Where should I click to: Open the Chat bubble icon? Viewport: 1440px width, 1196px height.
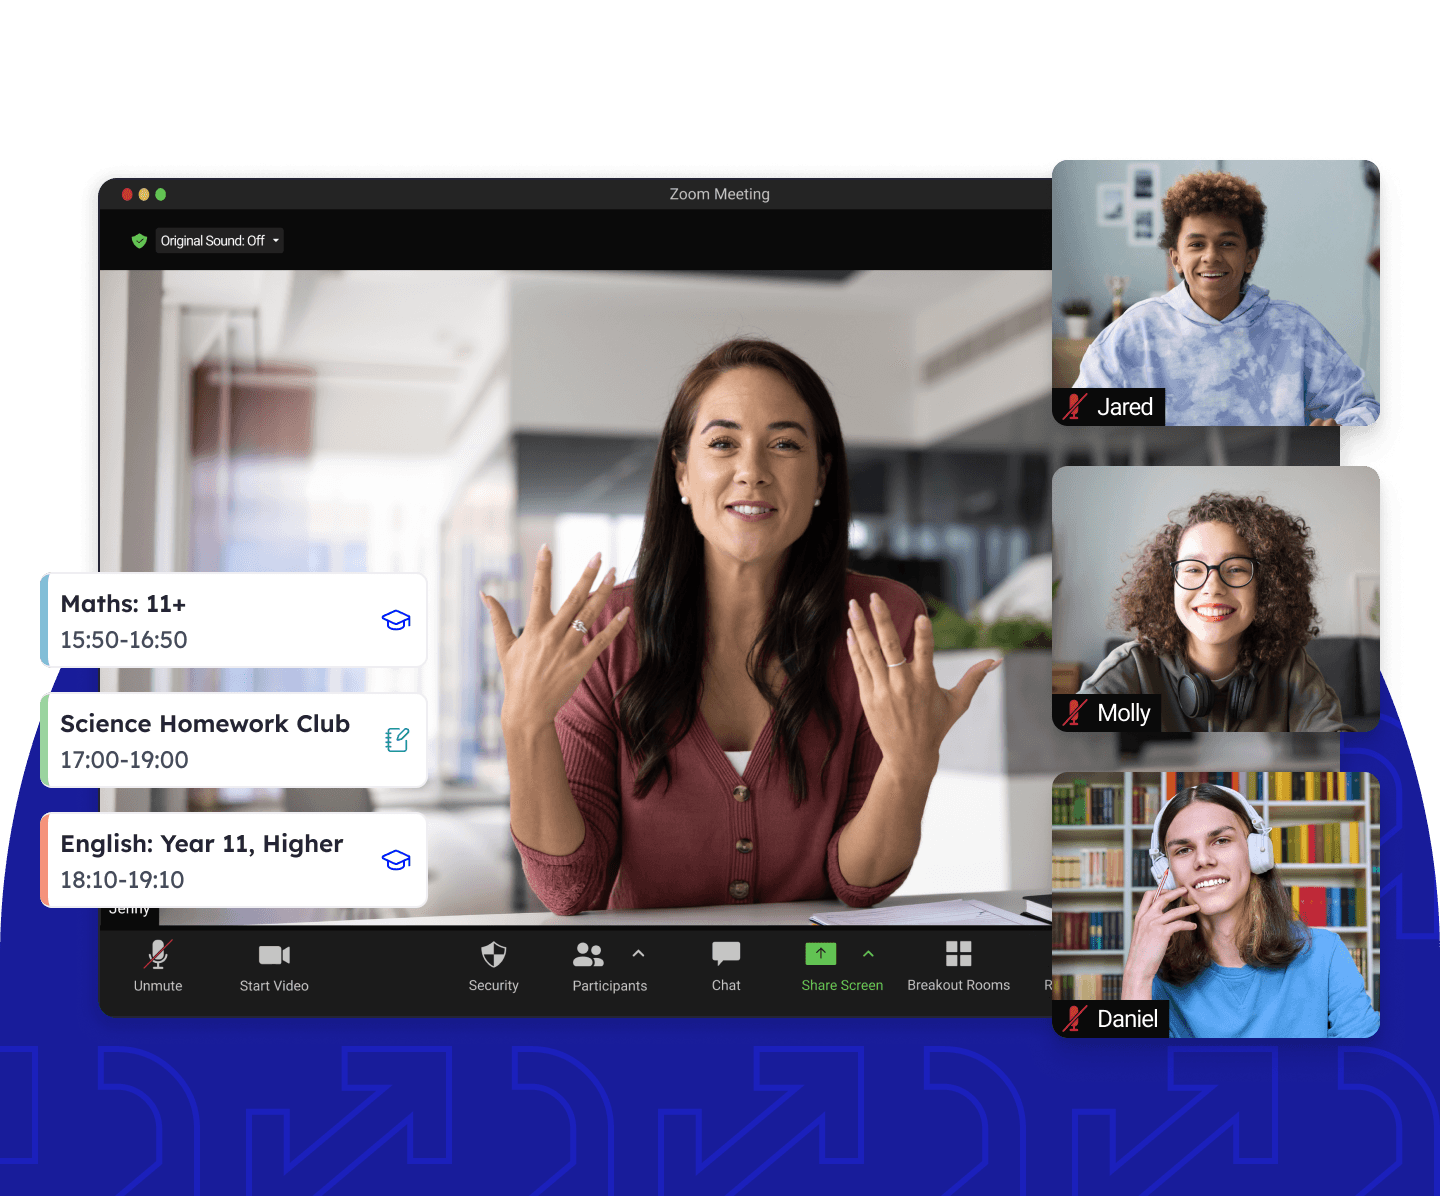coord(726,954)
